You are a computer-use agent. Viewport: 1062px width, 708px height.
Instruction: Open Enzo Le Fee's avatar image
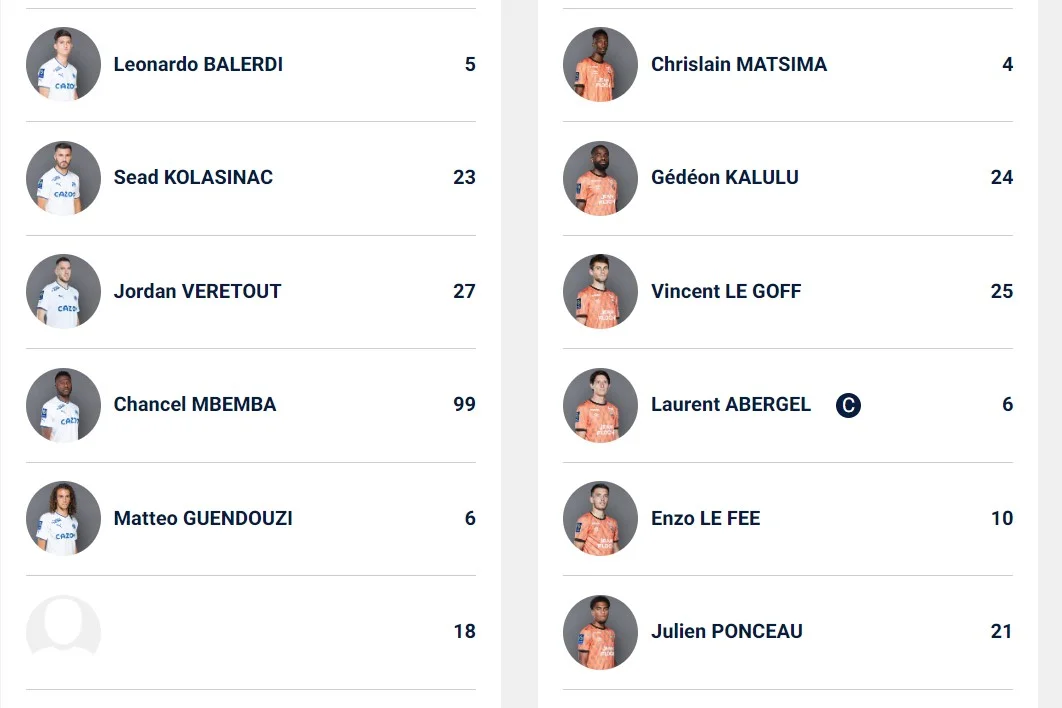click(x=600, y=518)
